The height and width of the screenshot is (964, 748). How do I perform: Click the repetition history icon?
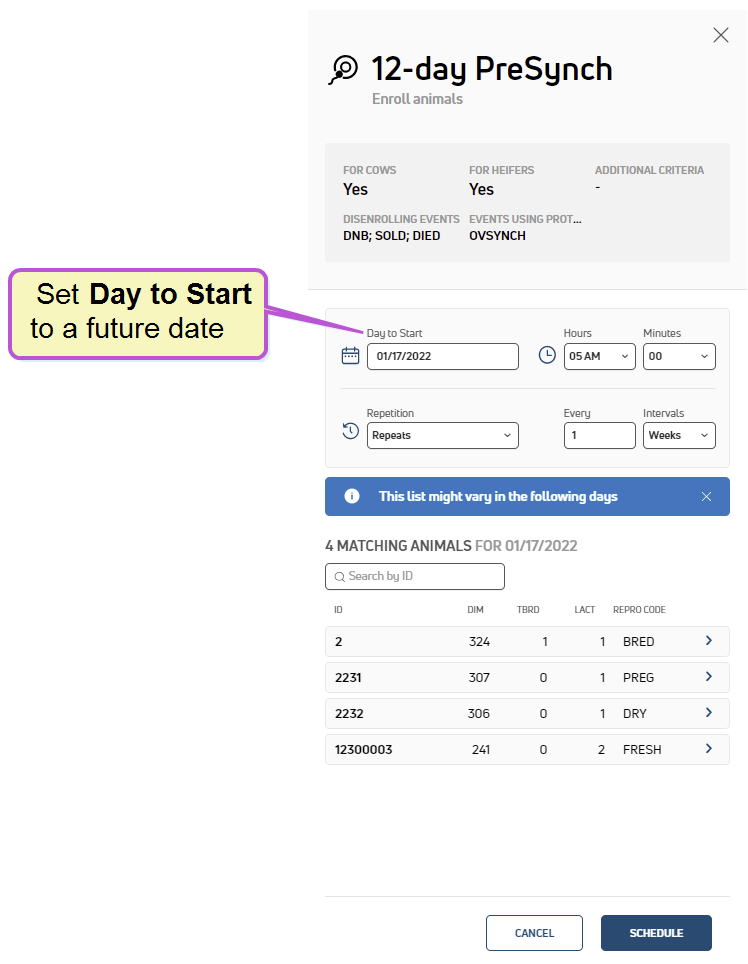(x=350, y=431)
